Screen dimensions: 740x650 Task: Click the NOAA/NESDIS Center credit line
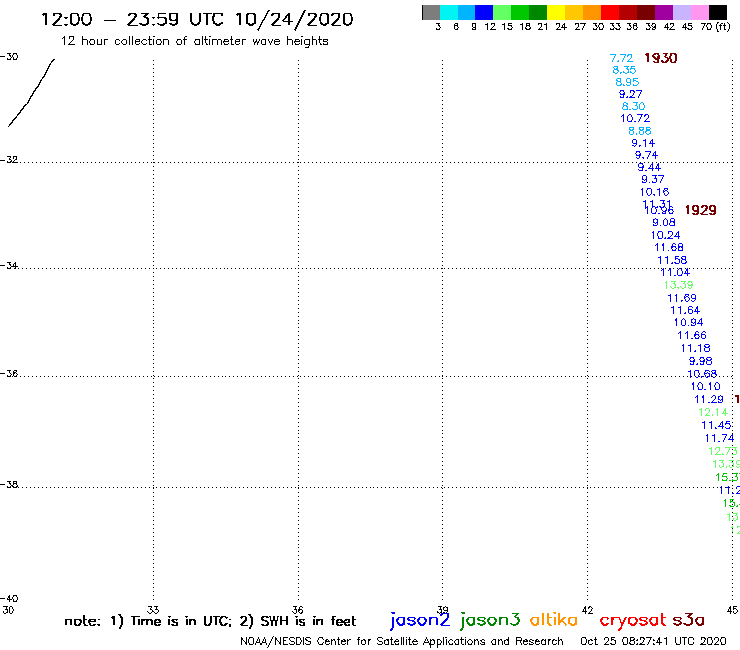click(402, 642)
